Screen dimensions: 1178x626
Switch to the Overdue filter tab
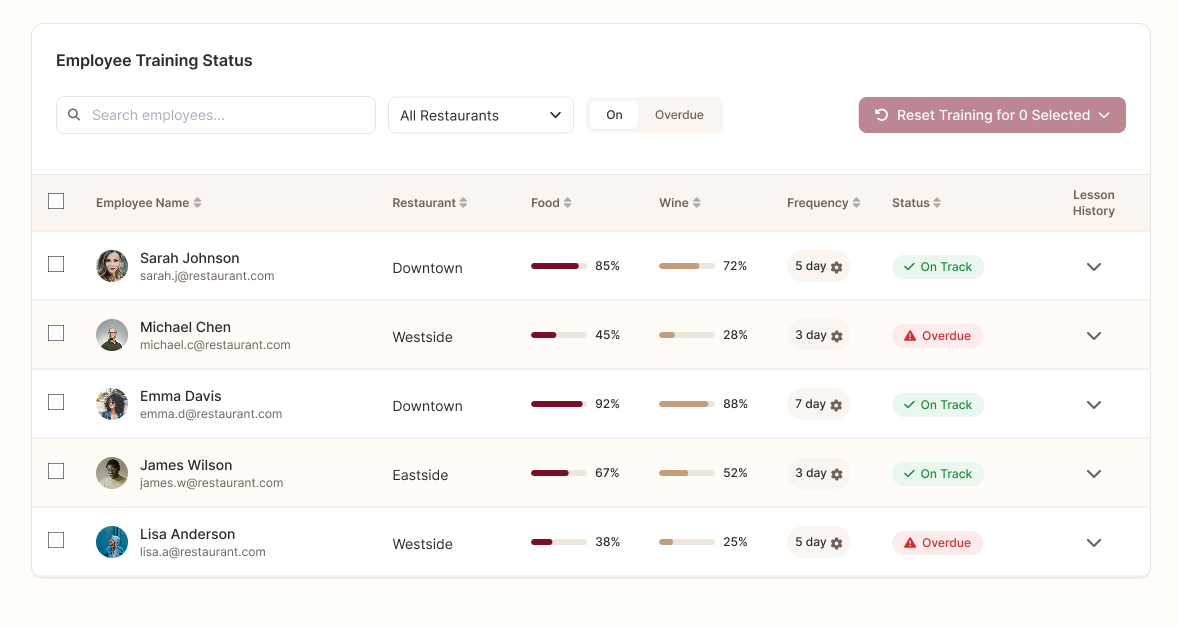click(x=679, y=114)
